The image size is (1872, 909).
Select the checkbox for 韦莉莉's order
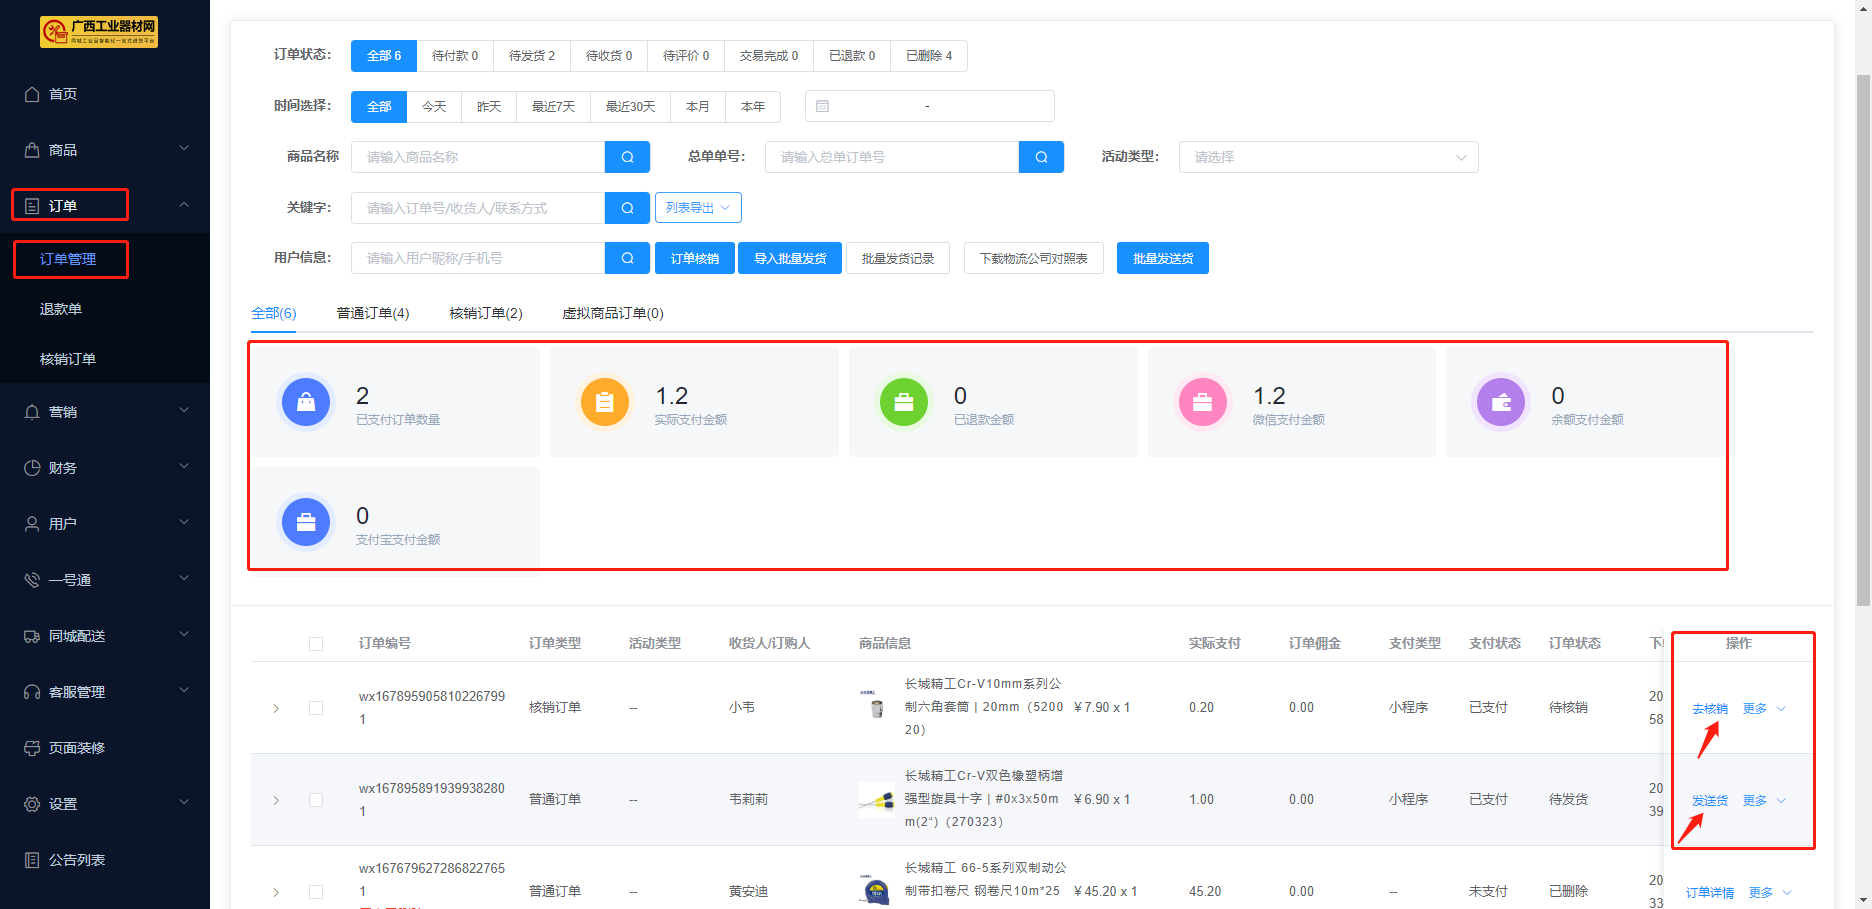point(316,800)
